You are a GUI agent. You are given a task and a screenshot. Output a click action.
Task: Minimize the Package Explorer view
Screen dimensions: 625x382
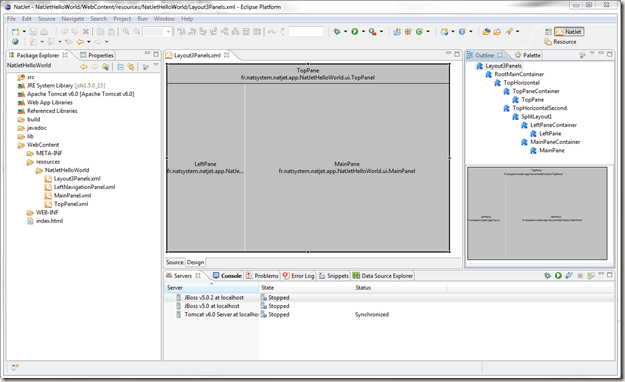pyautogui.click(x=147, y=53)
